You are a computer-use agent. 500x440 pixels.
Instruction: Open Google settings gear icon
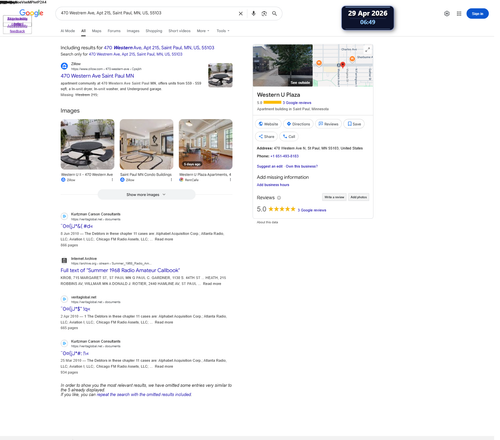447,14
